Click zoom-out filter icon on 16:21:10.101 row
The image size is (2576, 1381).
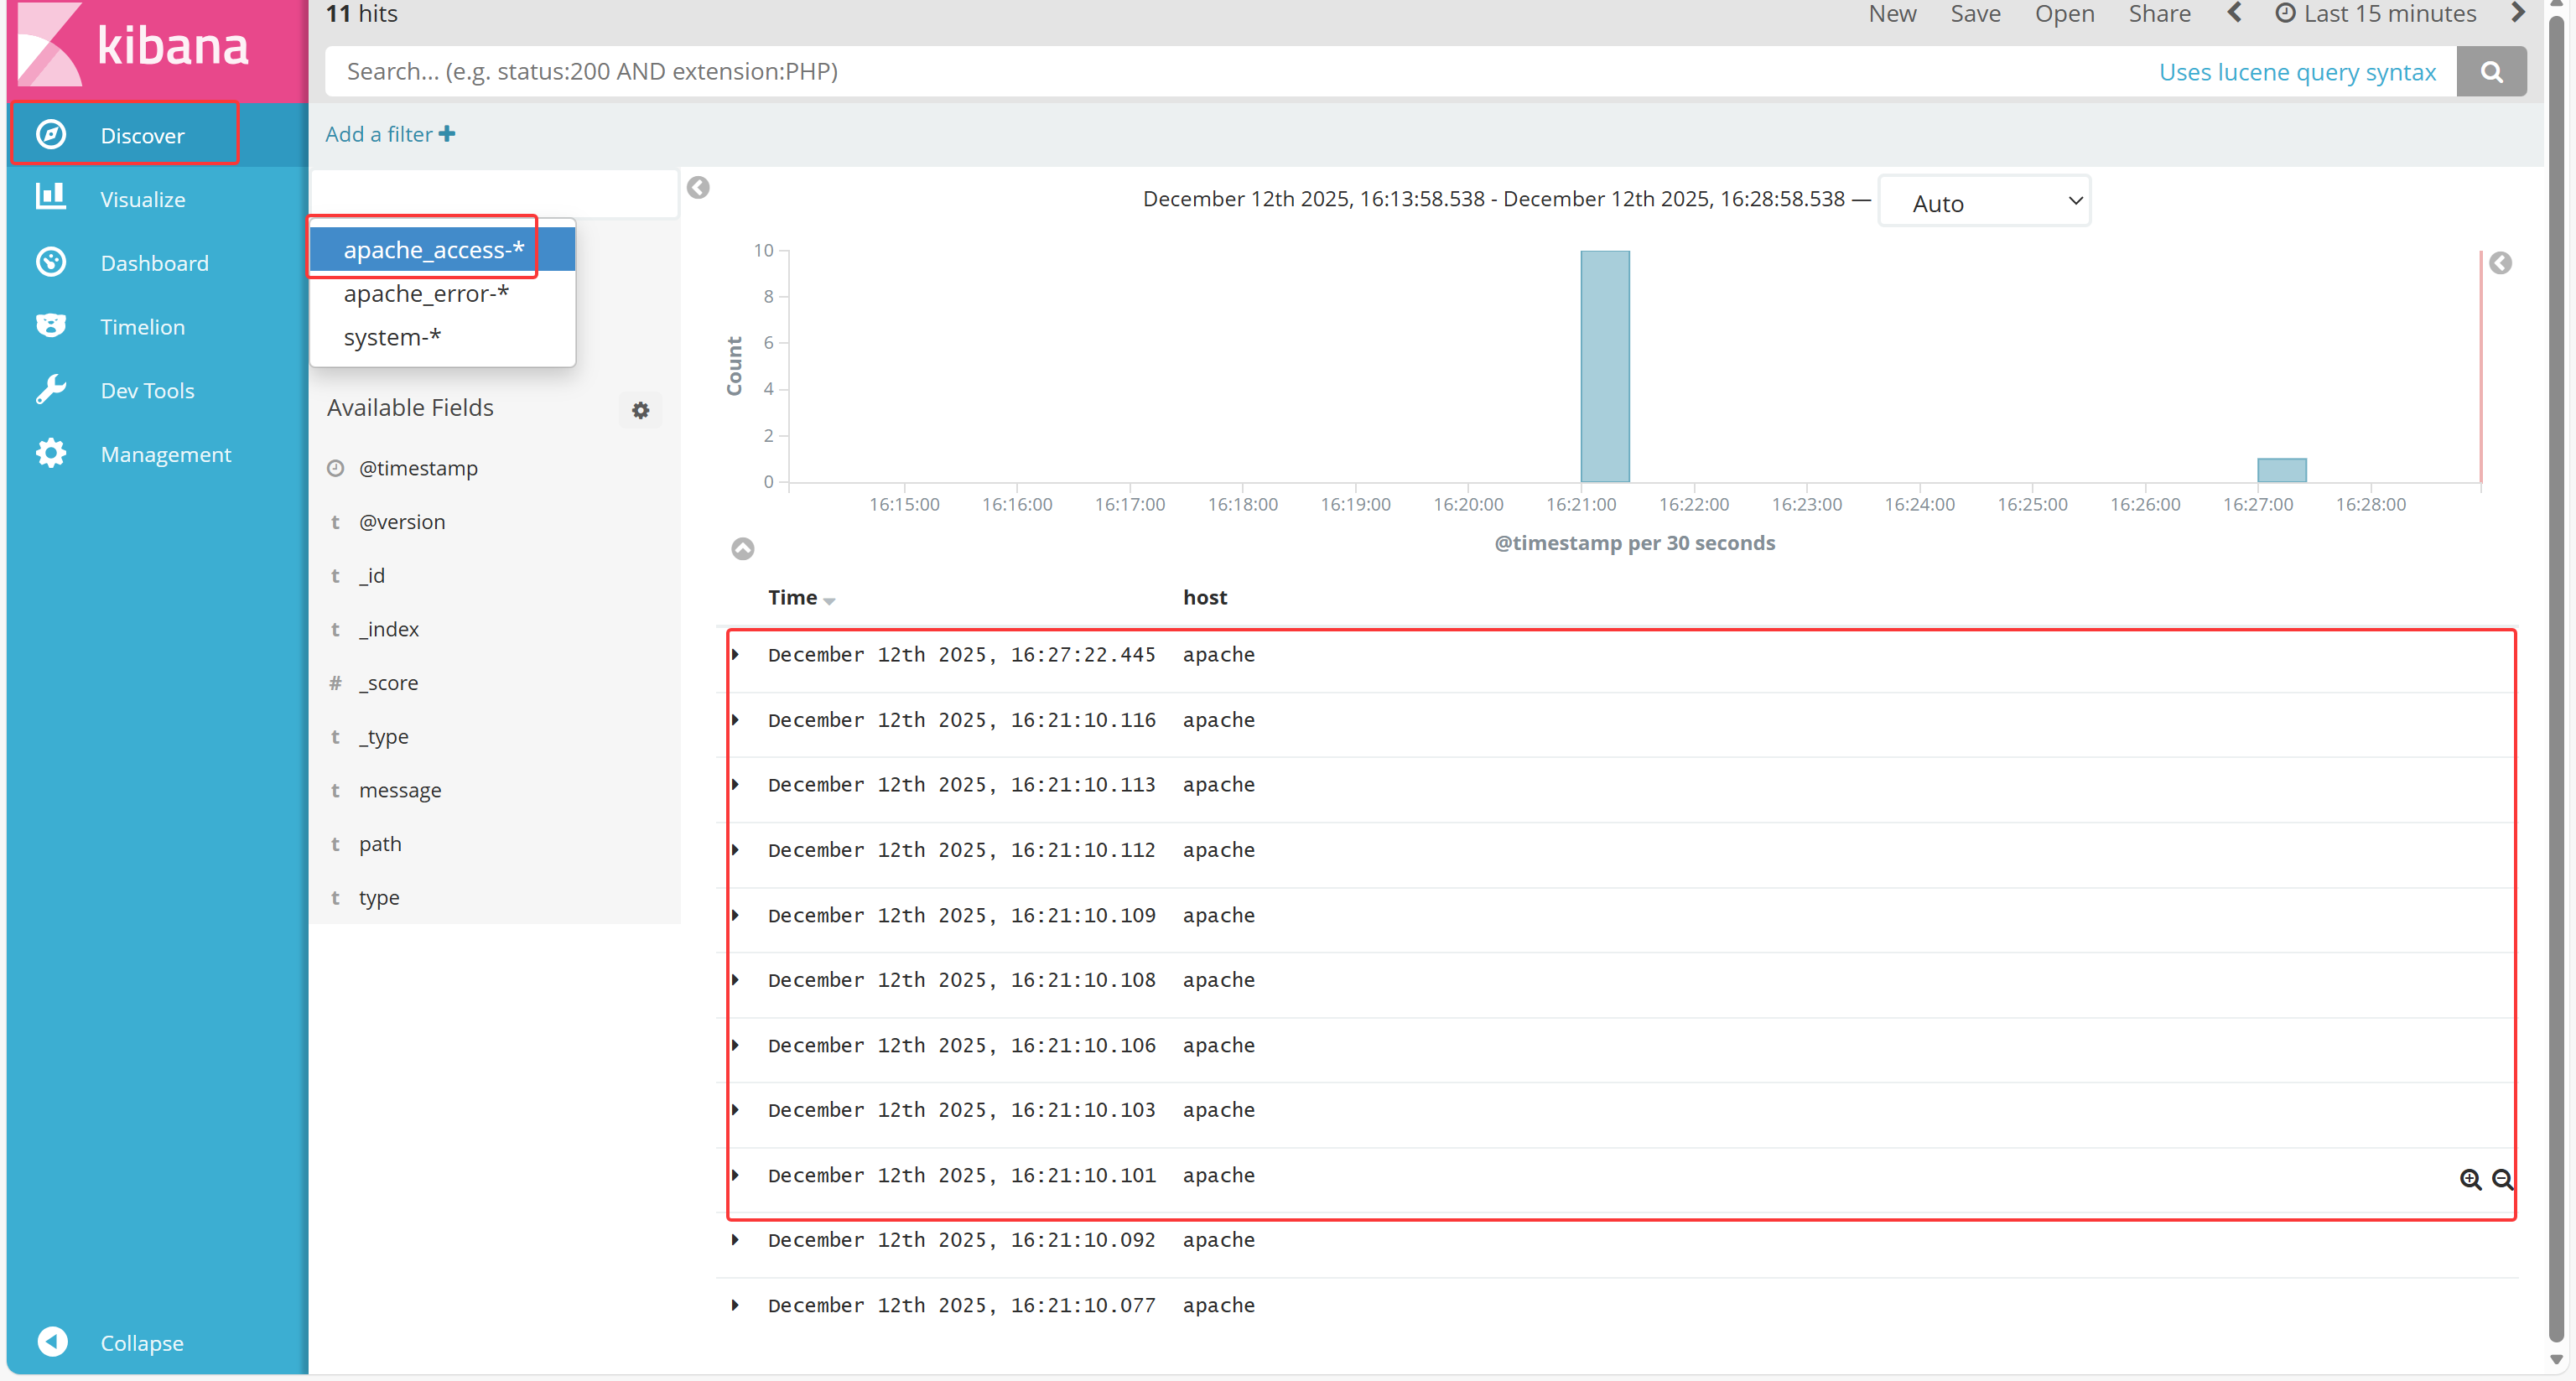[x=2502, y=1179]
